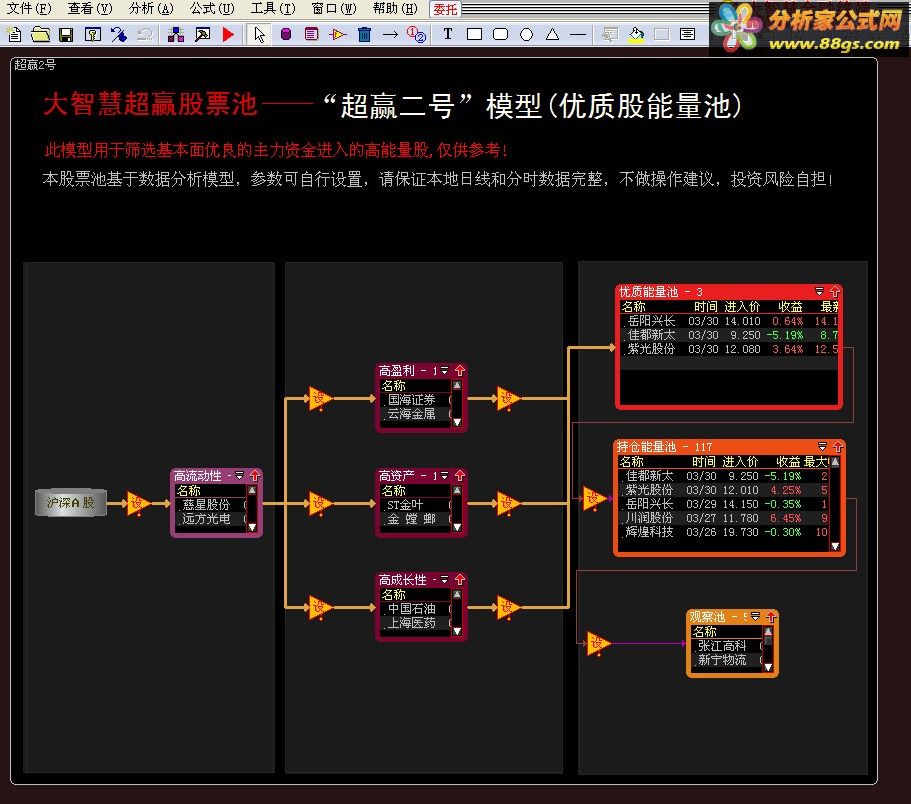Click the blue wrench tool icon

[x=119, y=35]
